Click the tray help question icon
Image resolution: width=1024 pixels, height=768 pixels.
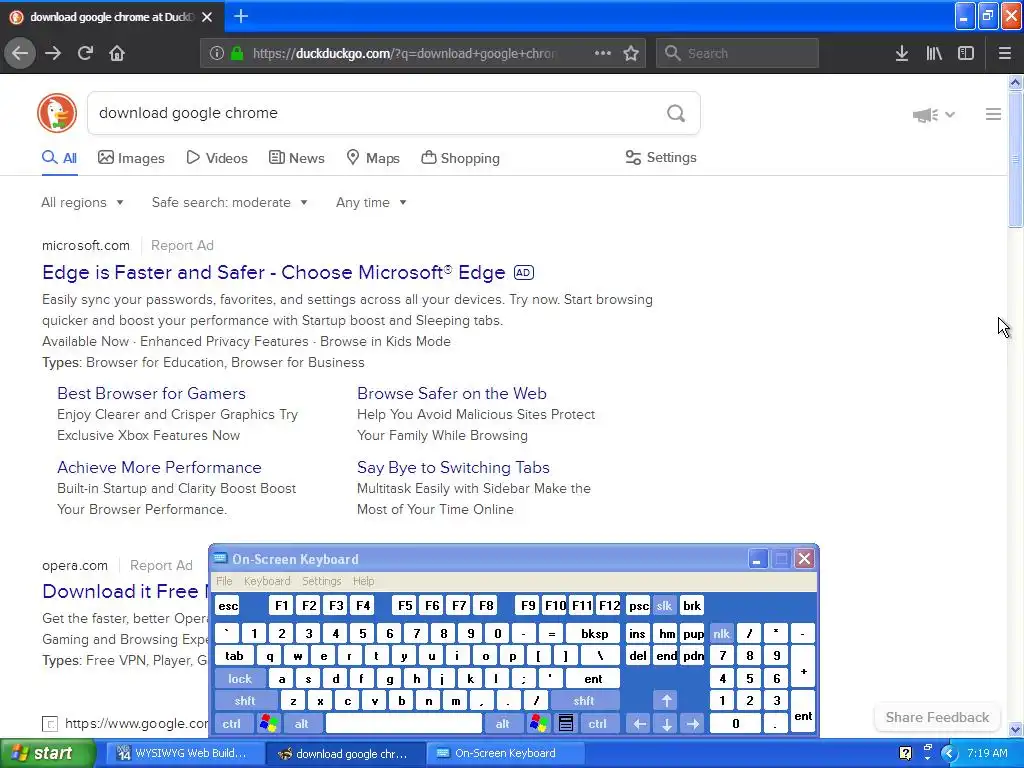pos(905,753)
